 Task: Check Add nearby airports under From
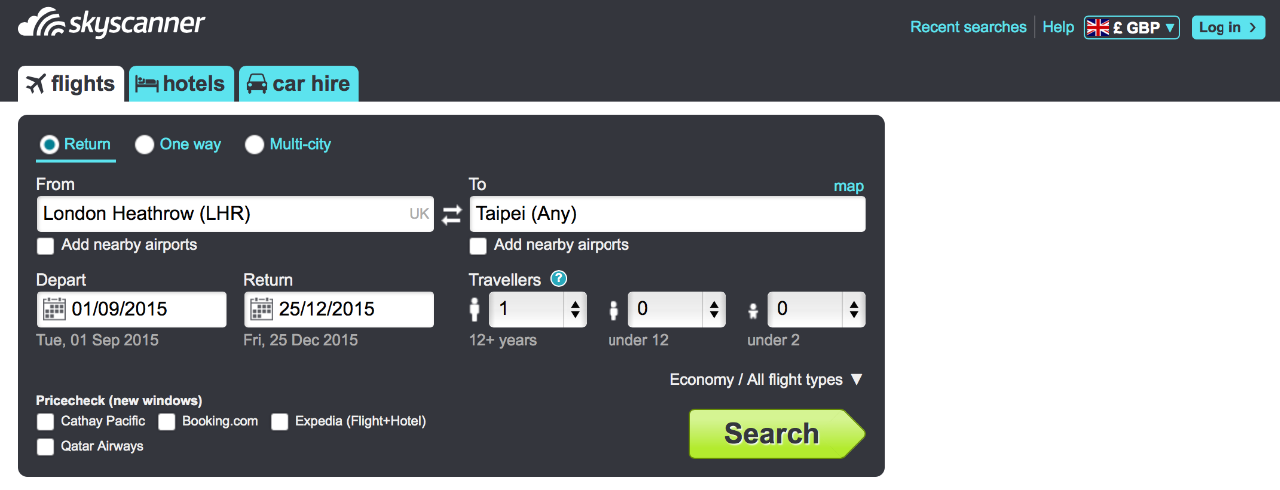point(45,246)
